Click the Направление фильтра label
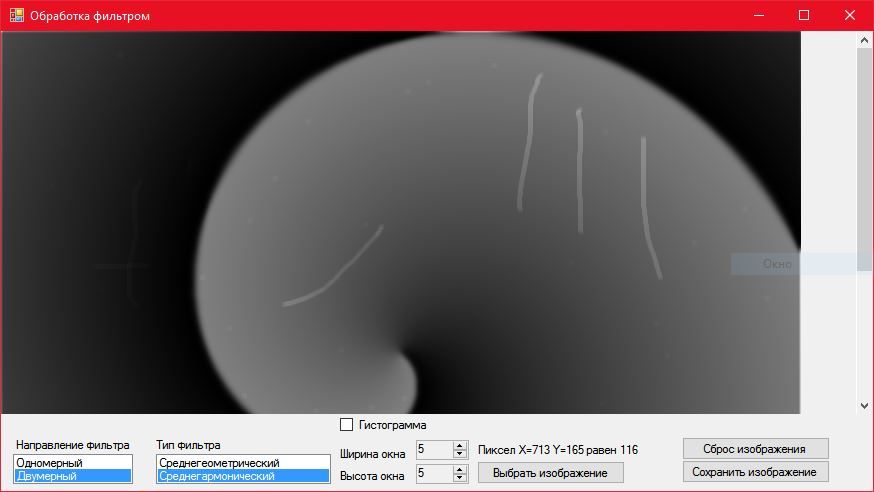 72,445
